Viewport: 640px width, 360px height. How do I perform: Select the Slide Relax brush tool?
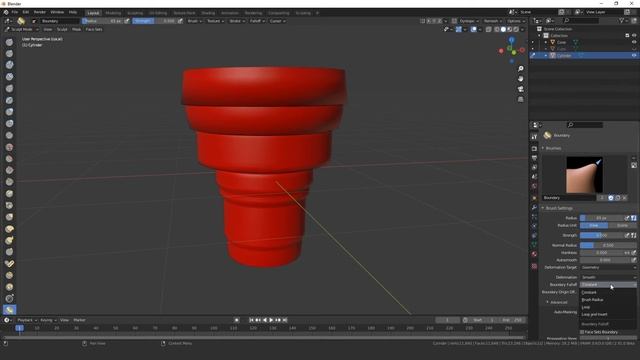coord(9,299)
